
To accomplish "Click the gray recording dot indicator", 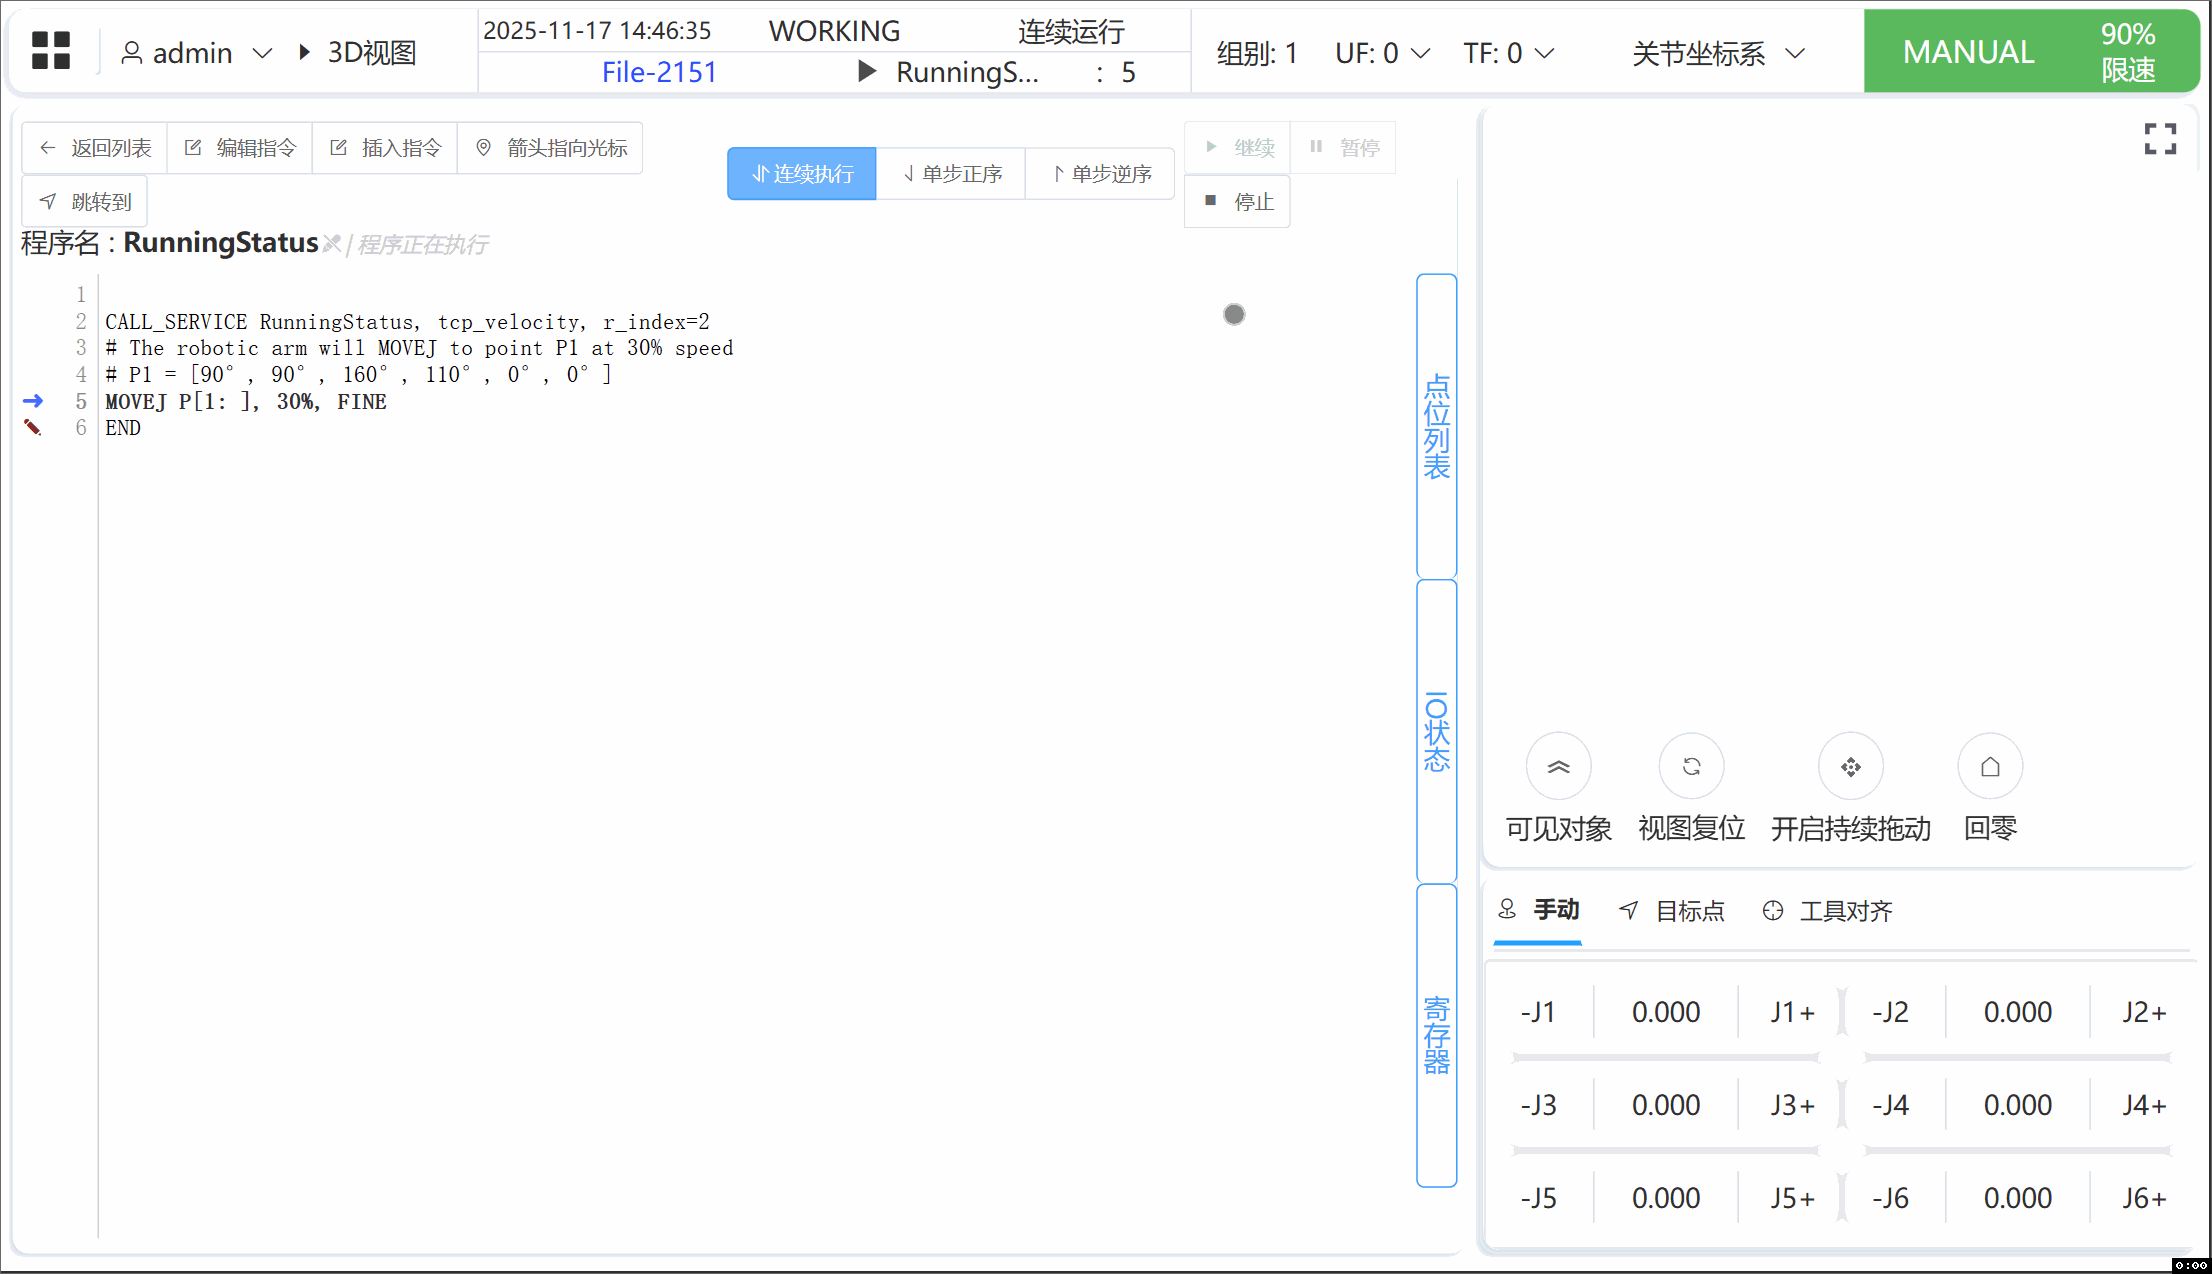I will tap(1234, 315).
